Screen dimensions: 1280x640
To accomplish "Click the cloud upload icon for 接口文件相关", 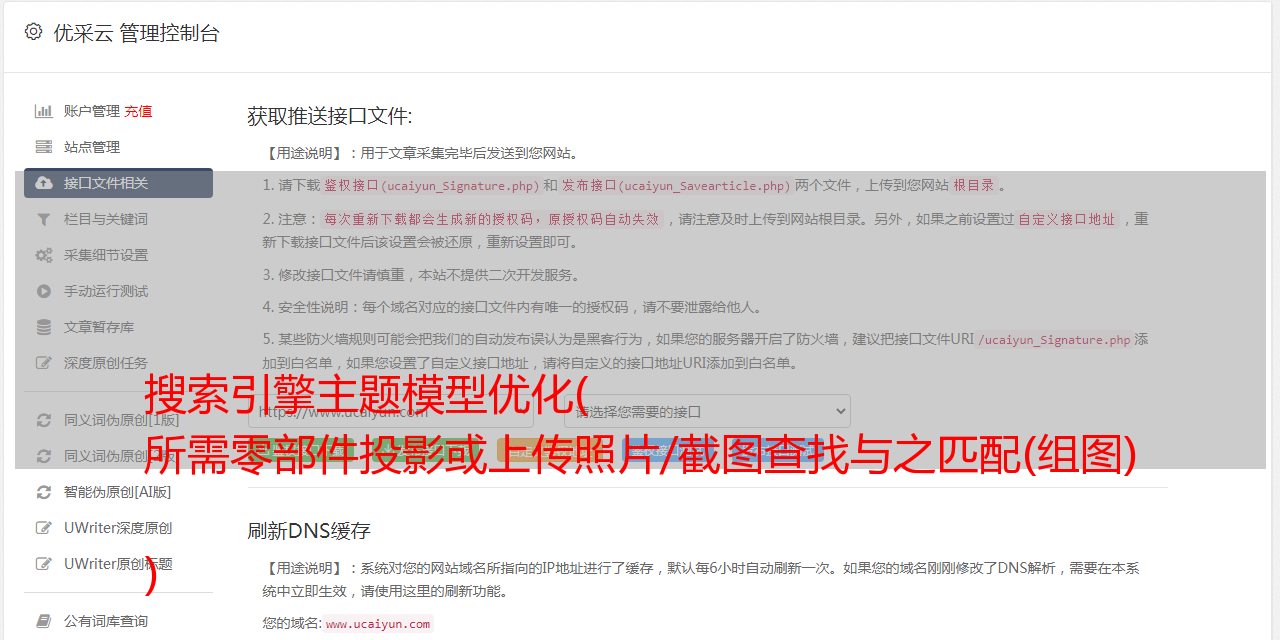I will pyautogui.click(x=44, y=183).
